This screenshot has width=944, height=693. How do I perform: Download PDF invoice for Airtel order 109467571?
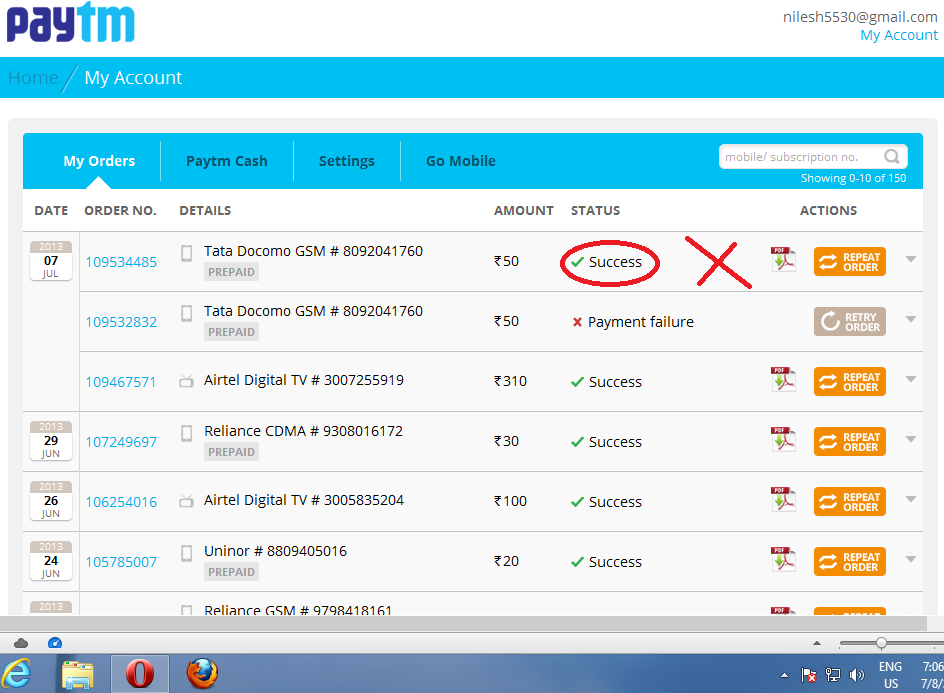[x=783, y=380]
